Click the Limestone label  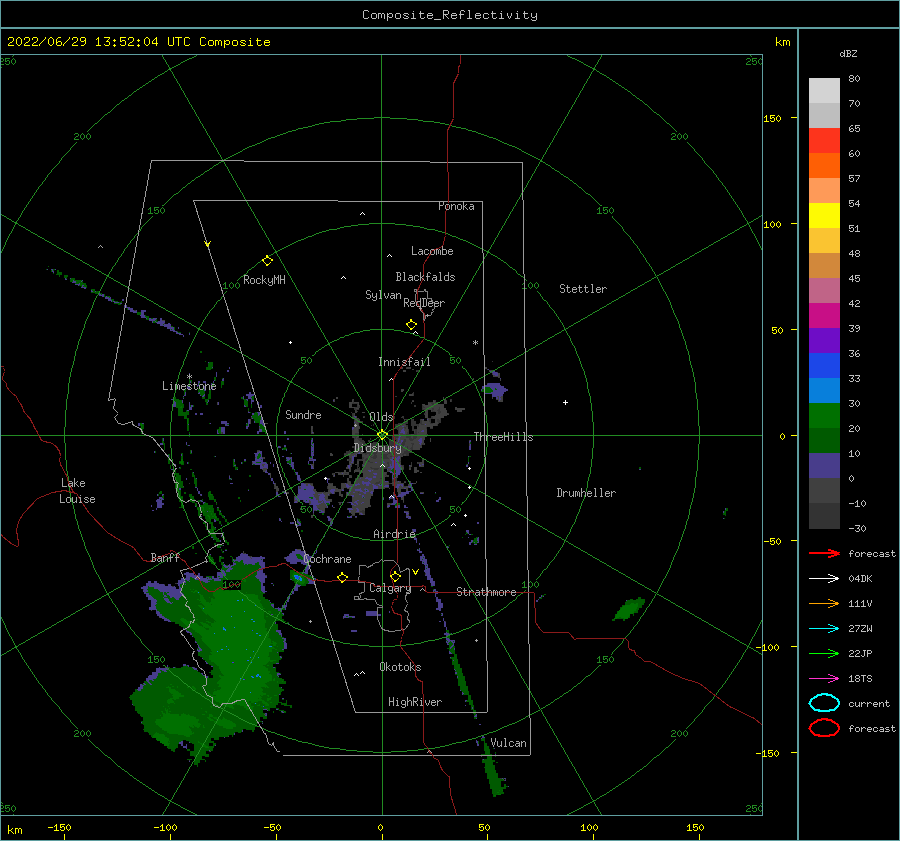[x=189, y=386]
